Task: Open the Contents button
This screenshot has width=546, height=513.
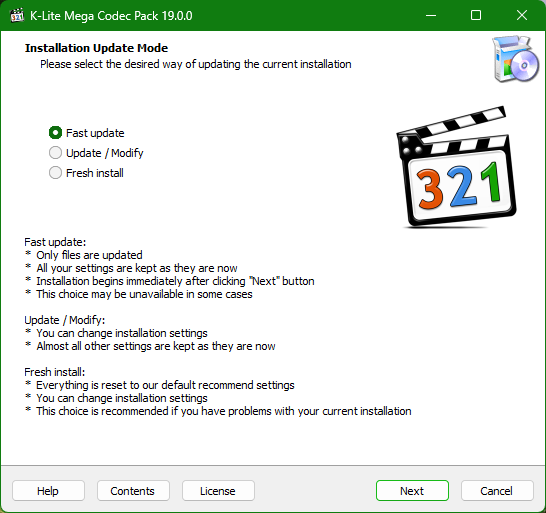Action: coord(133,491)
